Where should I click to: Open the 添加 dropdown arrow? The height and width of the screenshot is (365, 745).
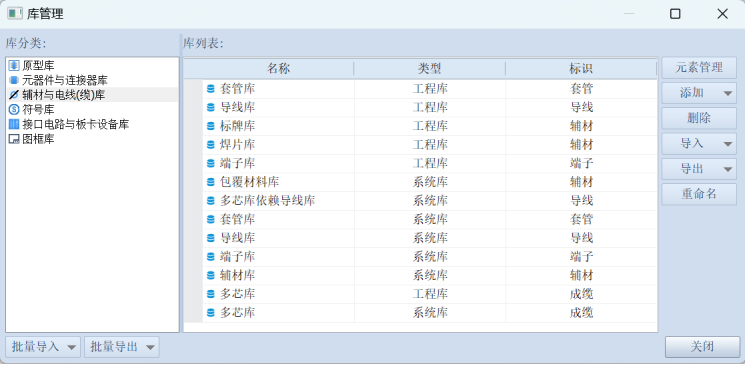pos(728,93)
